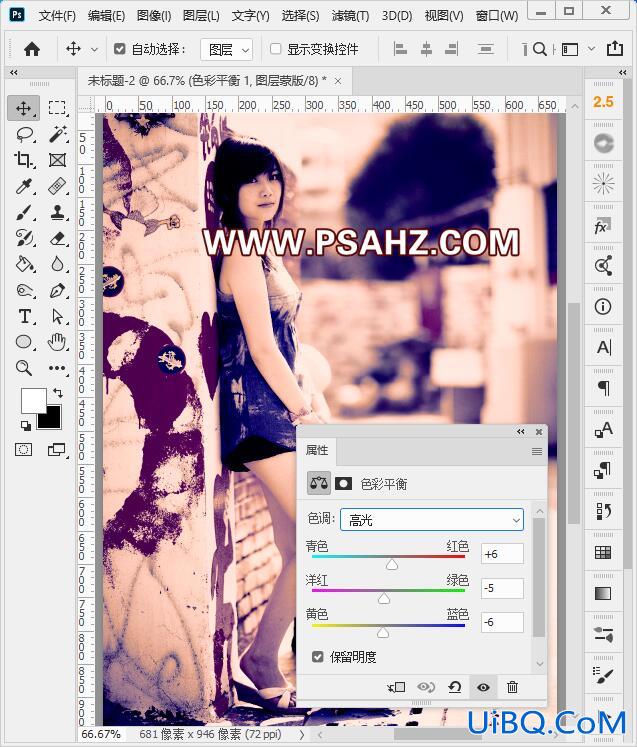
Task: Open the 图像(I) menu
Action: [154, 16]
